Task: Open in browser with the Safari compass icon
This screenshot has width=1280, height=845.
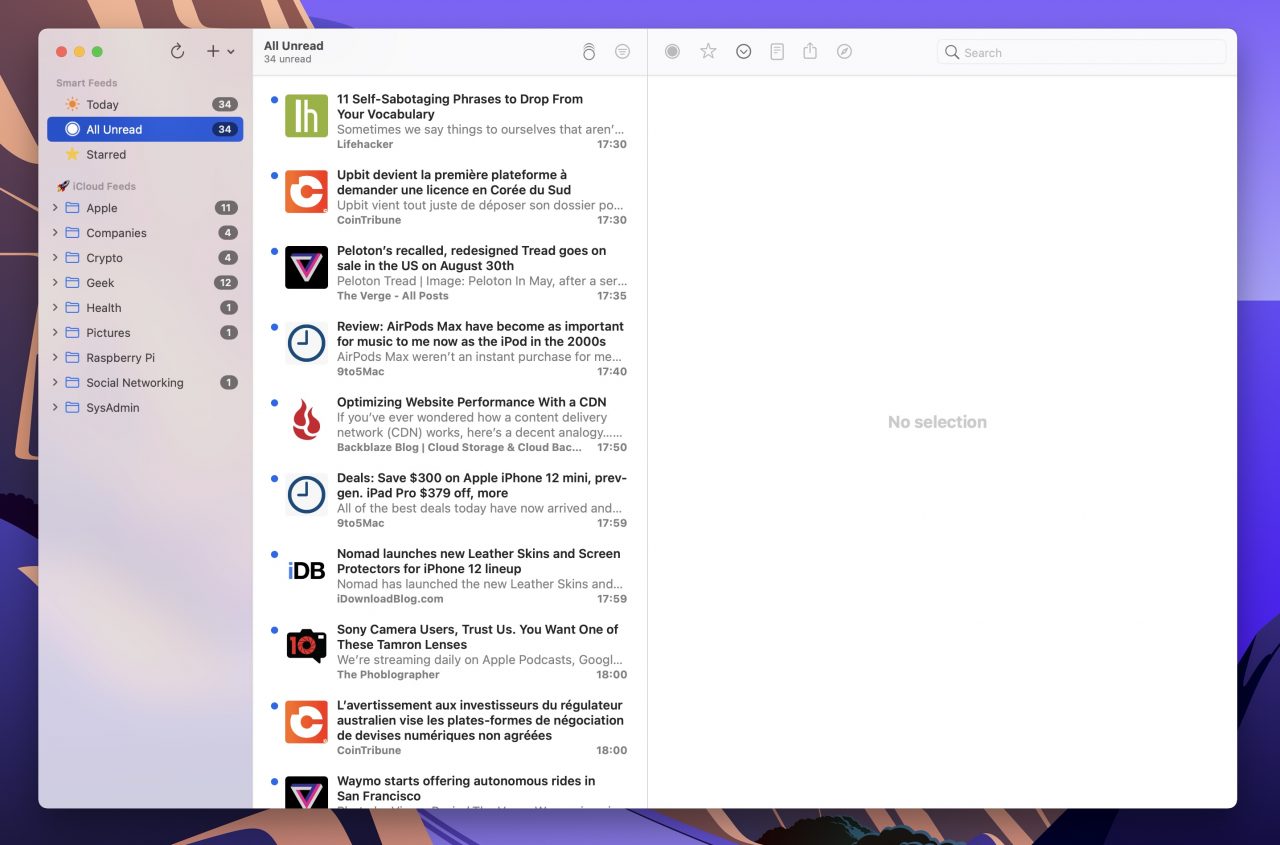Action: (844, 51)
